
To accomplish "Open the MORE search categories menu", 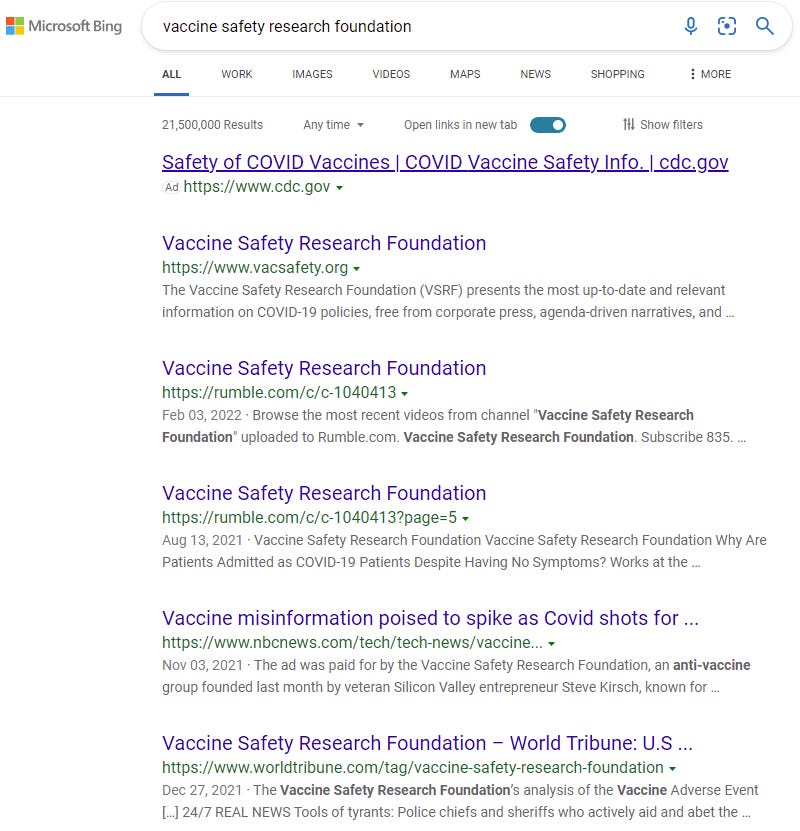I will coord(709,74).
